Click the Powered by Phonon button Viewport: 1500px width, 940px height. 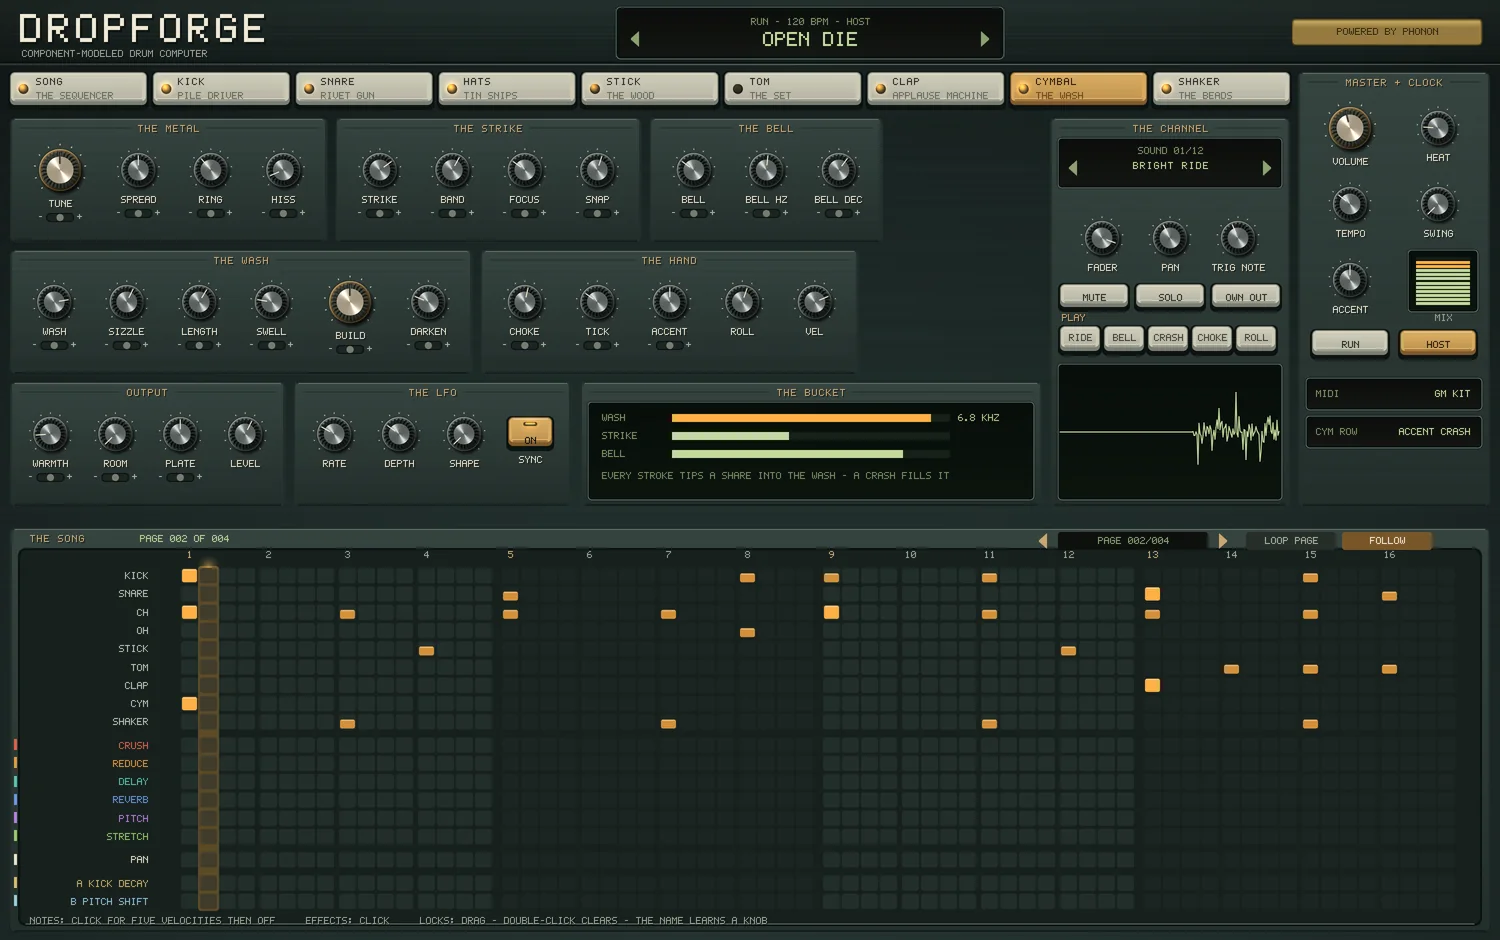coord(1387,32)
